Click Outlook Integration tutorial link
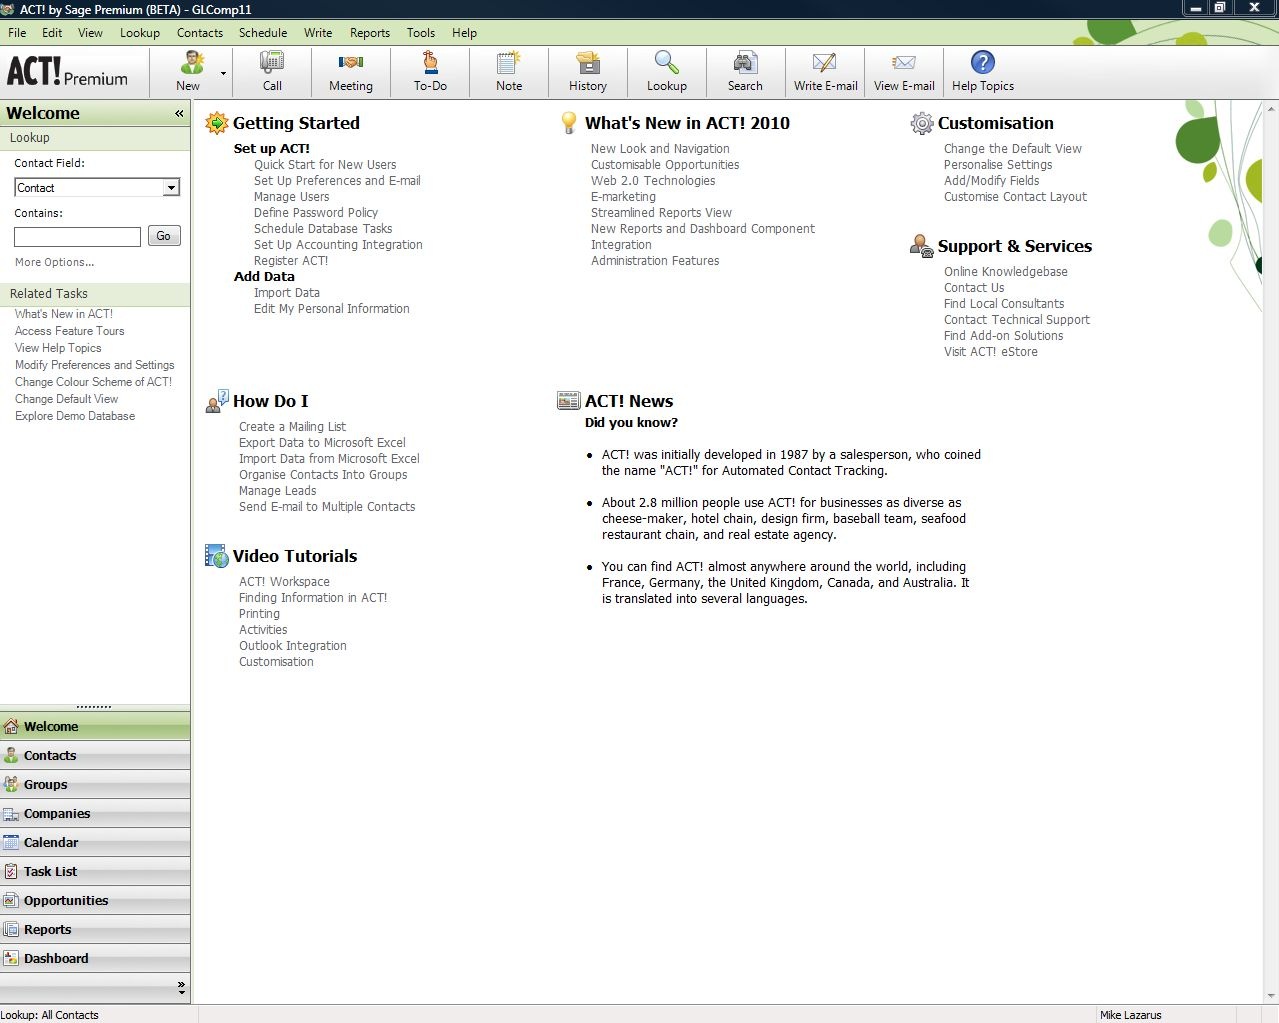The height and width of the screenshot is (1023, 1279). click(x=293, y=646)
